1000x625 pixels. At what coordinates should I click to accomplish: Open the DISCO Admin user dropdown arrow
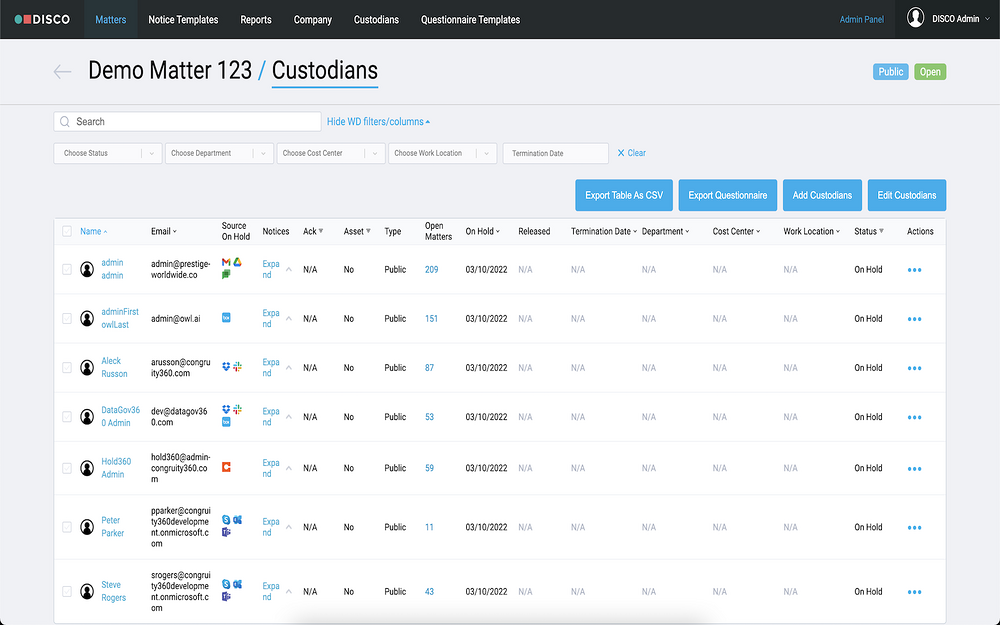[x=988, y=19]
